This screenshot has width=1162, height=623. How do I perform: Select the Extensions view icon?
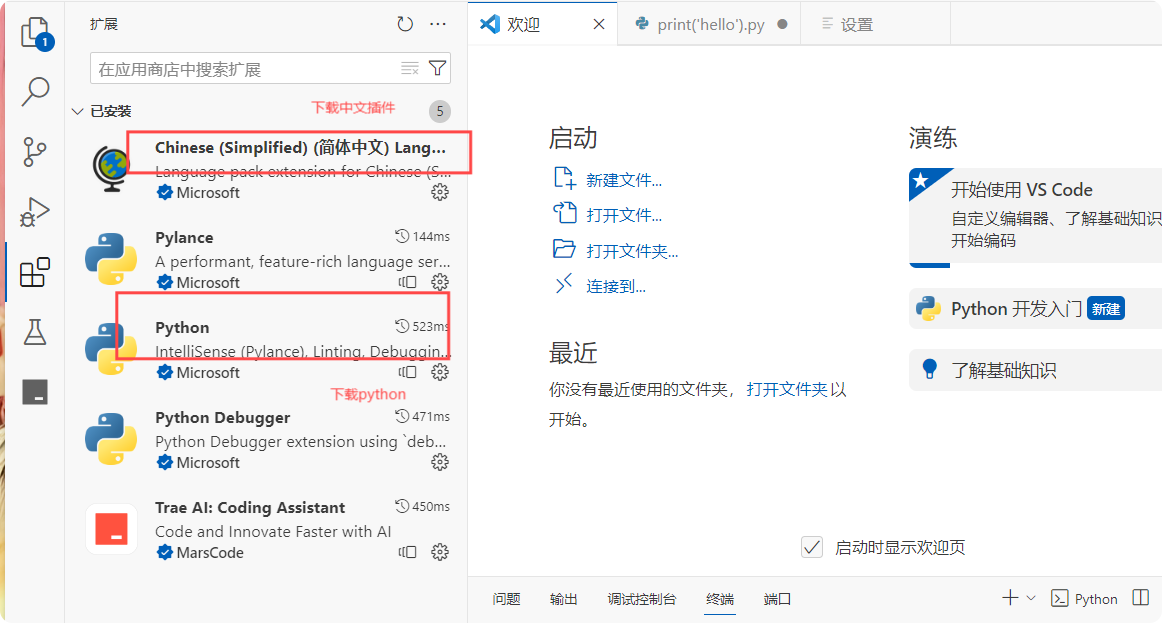pyautogui.click(x=35, y=272)
